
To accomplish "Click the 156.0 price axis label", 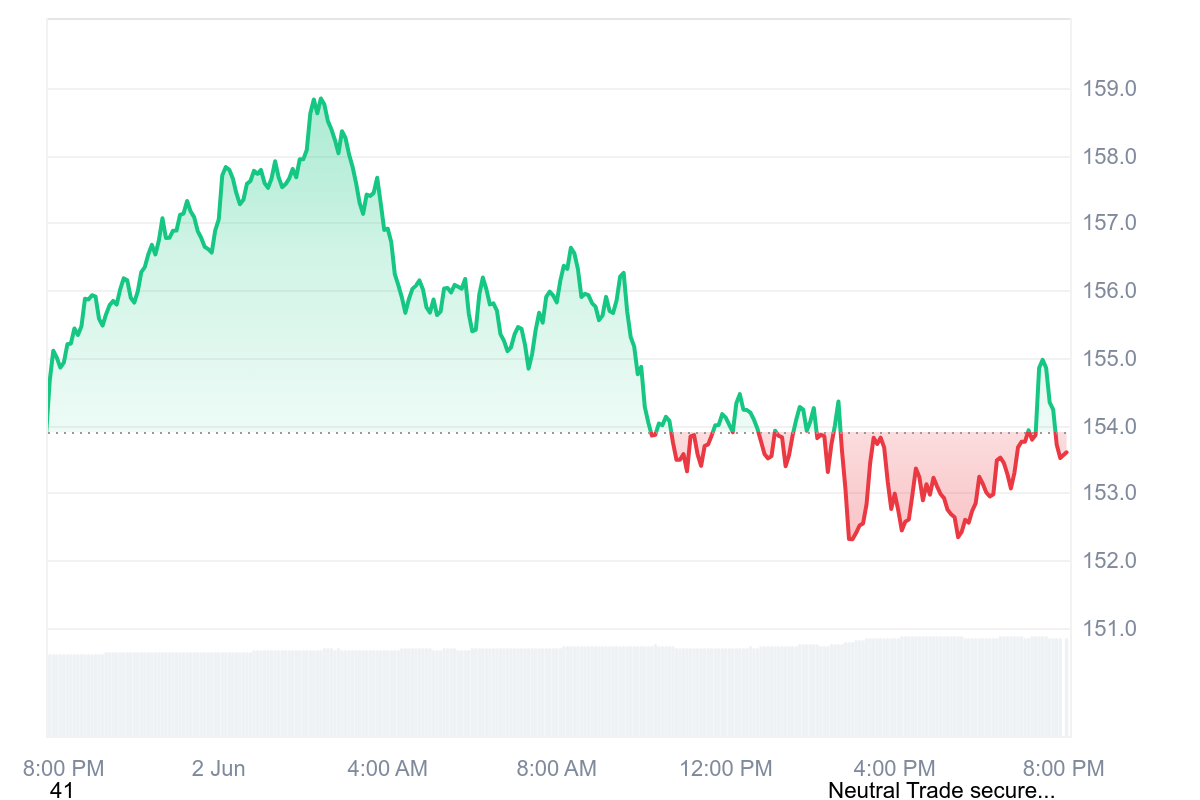I will 1109,291.
